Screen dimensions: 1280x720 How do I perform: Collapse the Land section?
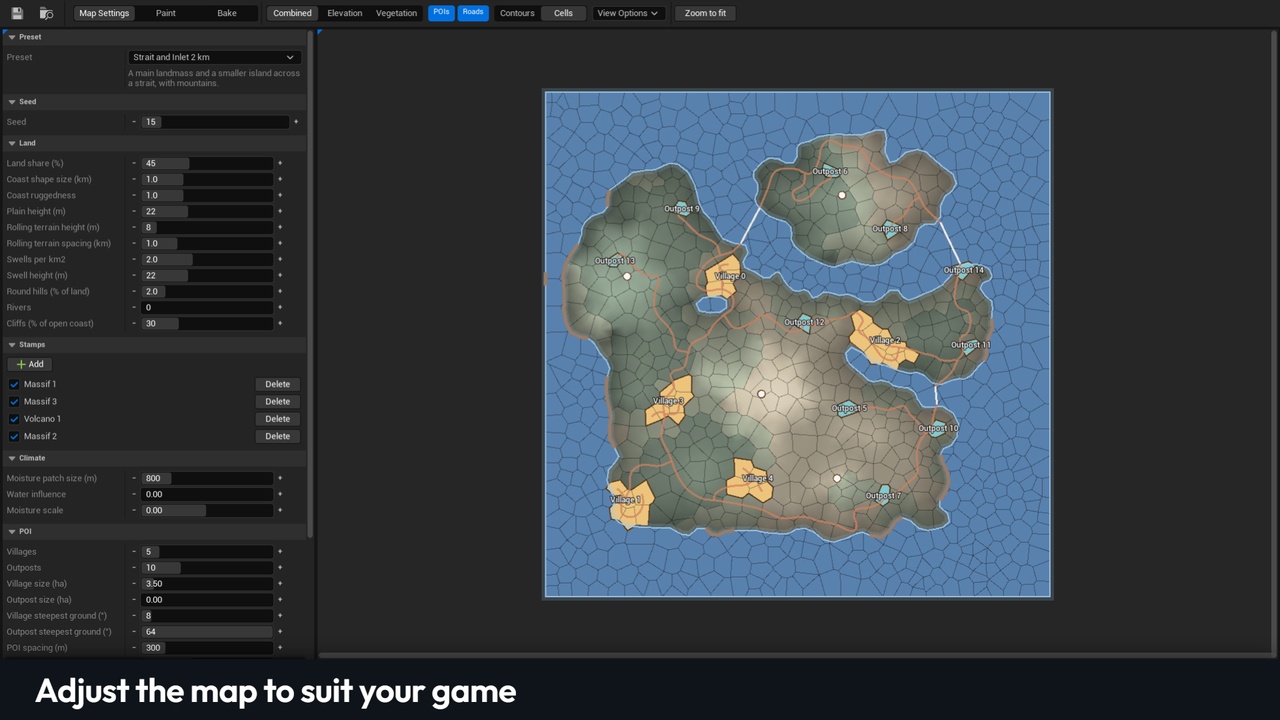pos(12,143)
